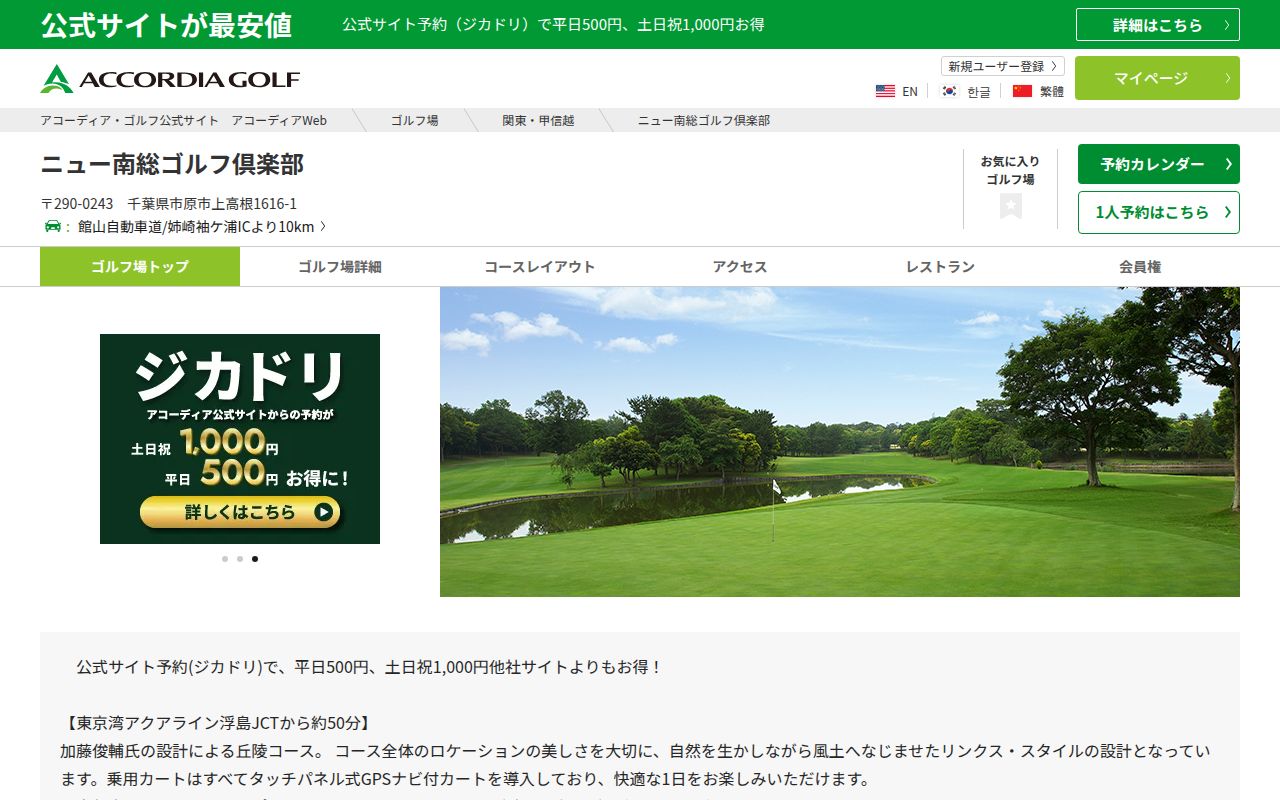
Task: Click the 新規ユーザー登録 link
Action: (1002, 66)
